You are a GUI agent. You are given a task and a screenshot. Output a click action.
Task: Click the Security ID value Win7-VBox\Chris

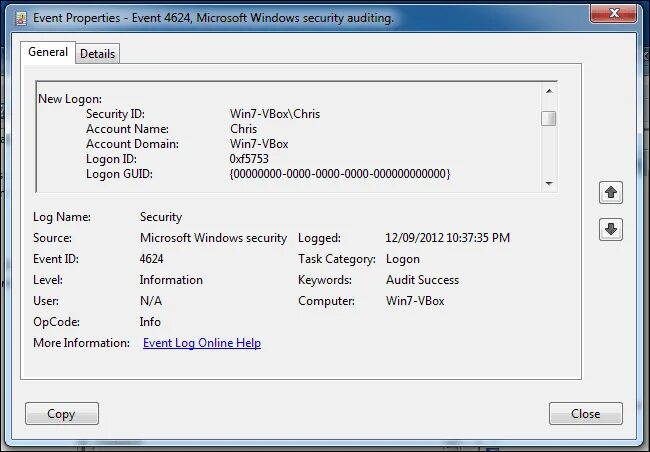[275, 114]
